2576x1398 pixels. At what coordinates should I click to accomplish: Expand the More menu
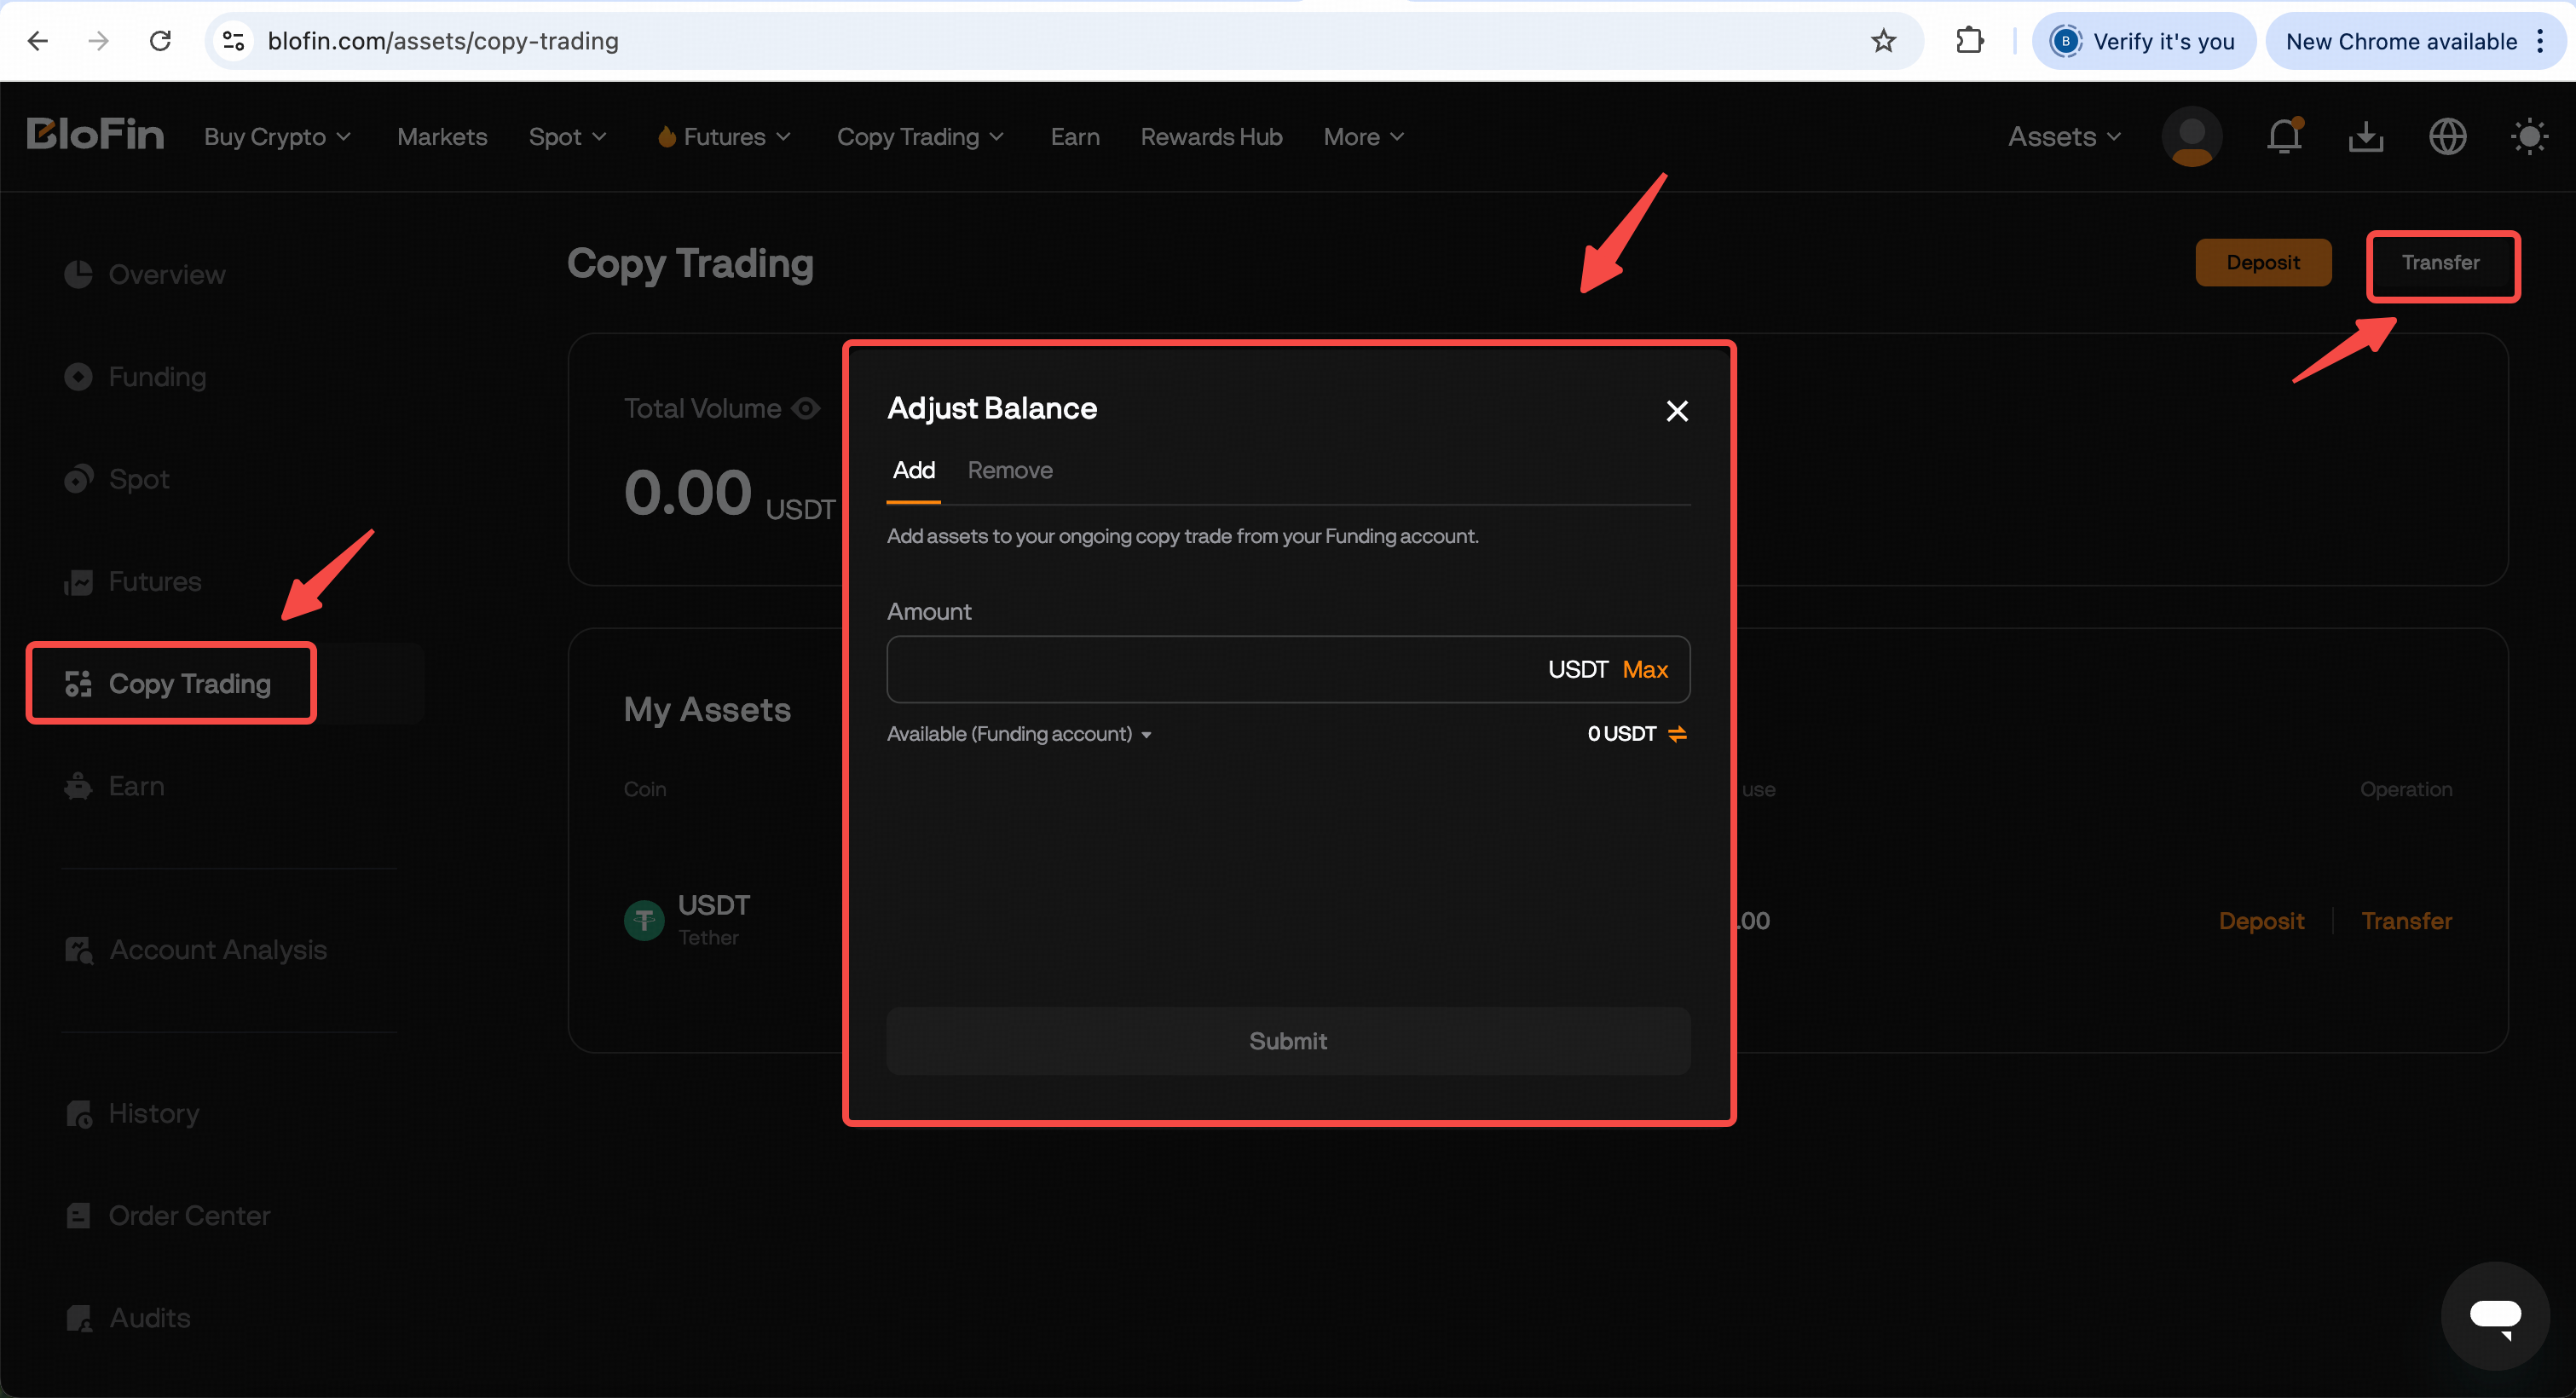pos(1364,137)
